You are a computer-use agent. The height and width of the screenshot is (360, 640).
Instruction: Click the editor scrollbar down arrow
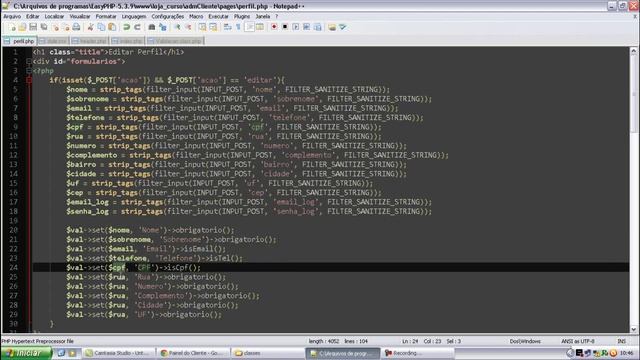[x=633, y=329]
